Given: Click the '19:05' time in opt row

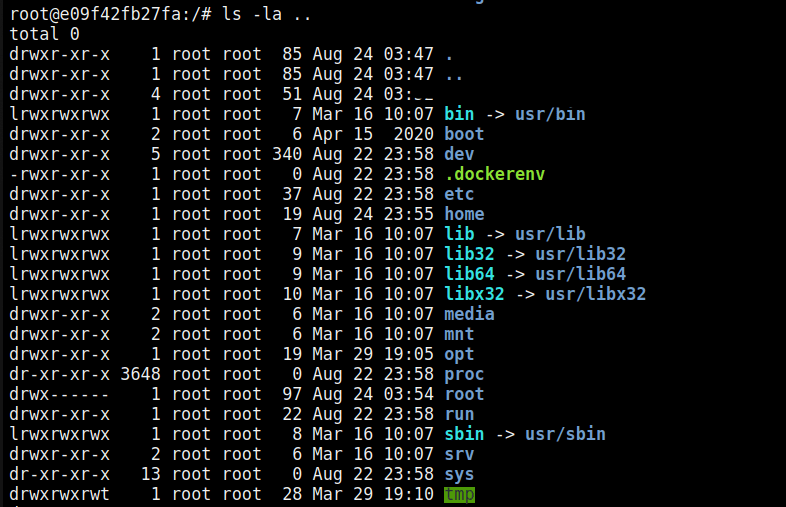Looking at the screenshot, I should pos(409,354).
